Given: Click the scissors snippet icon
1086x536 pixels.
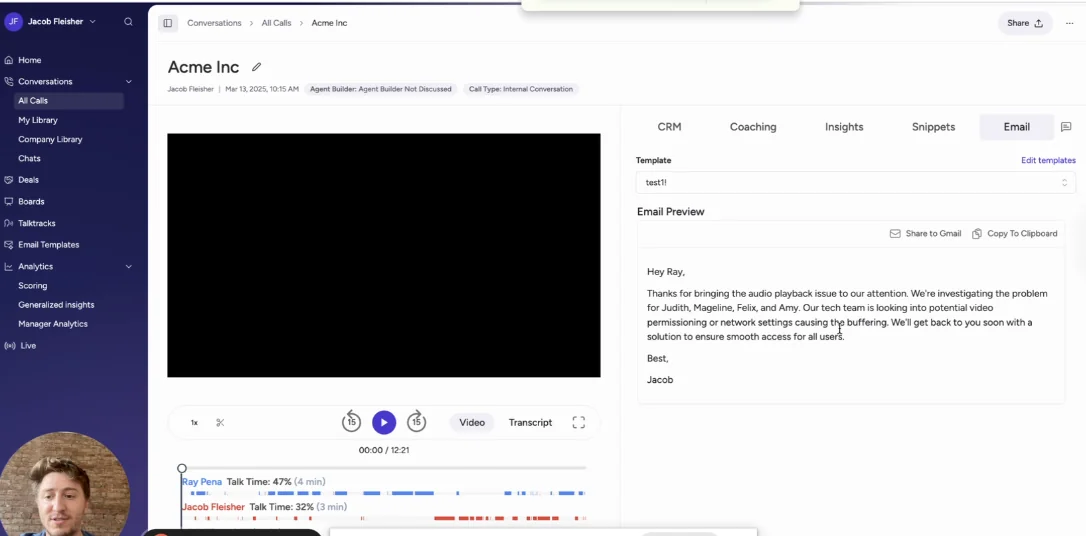Looking at the screenshot, I should coord(220,422).
